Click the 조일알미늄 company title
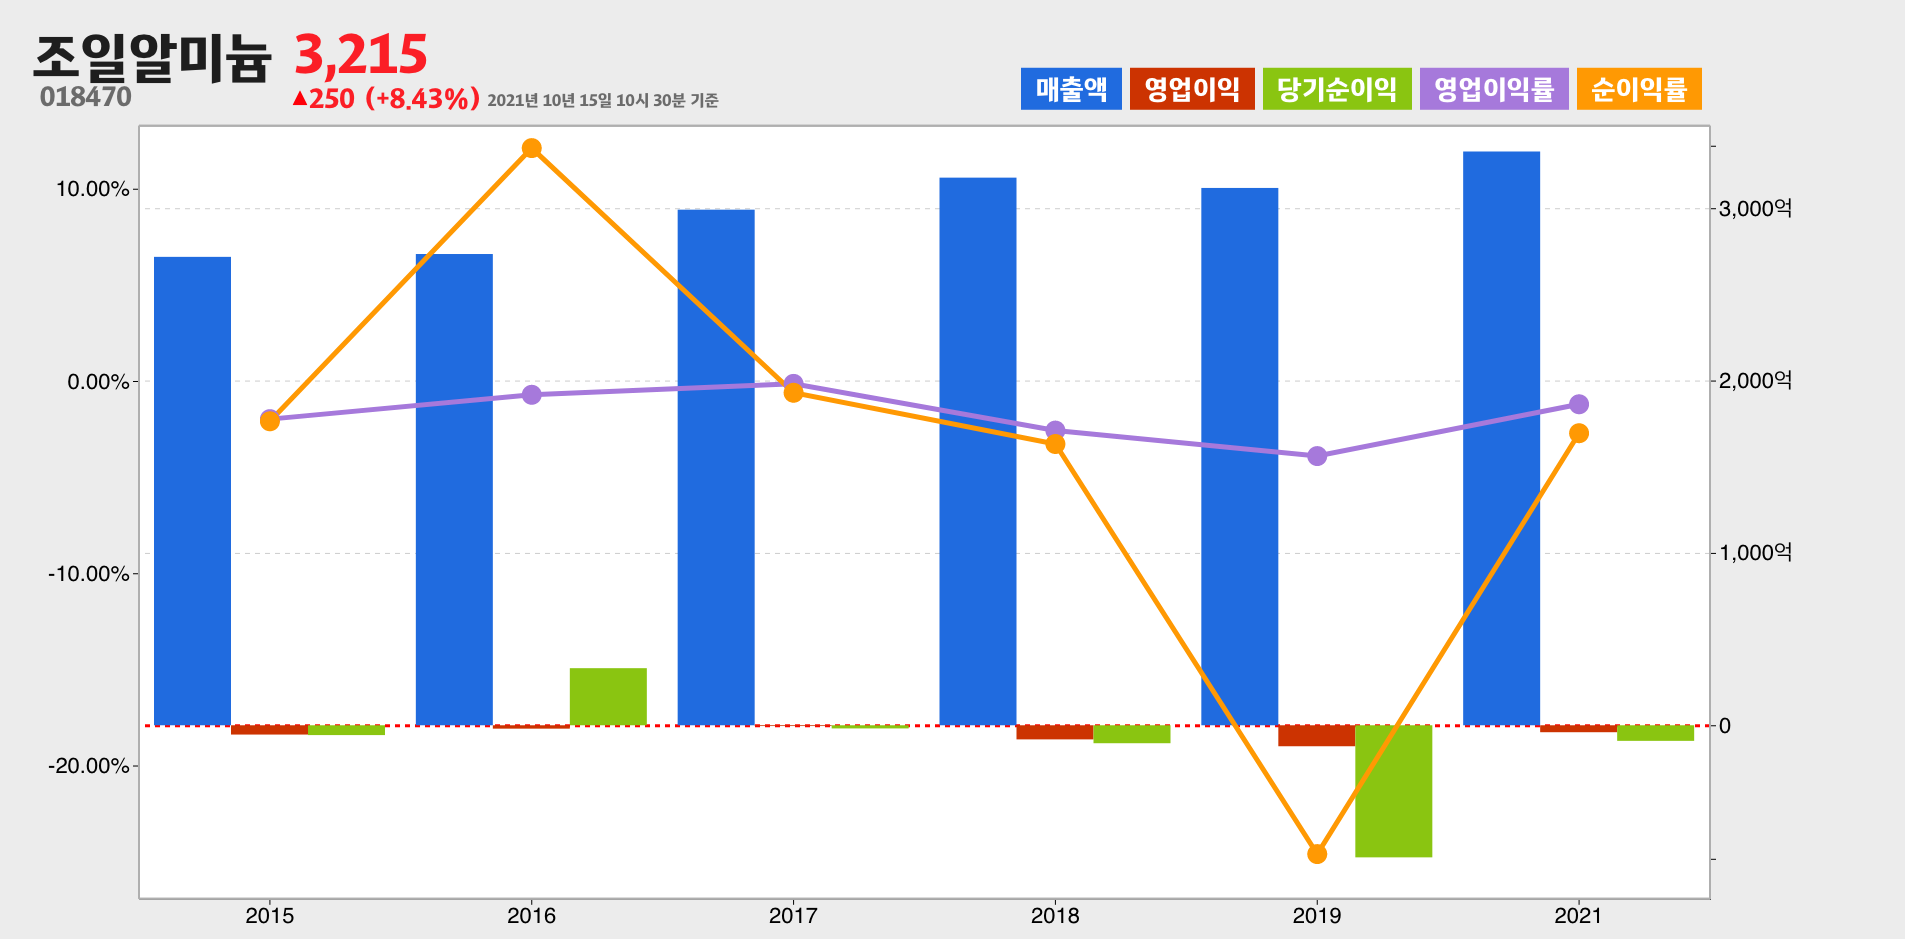Image resolution: width=1920 pixels, height=939 pixels. [x=152, y=57]
